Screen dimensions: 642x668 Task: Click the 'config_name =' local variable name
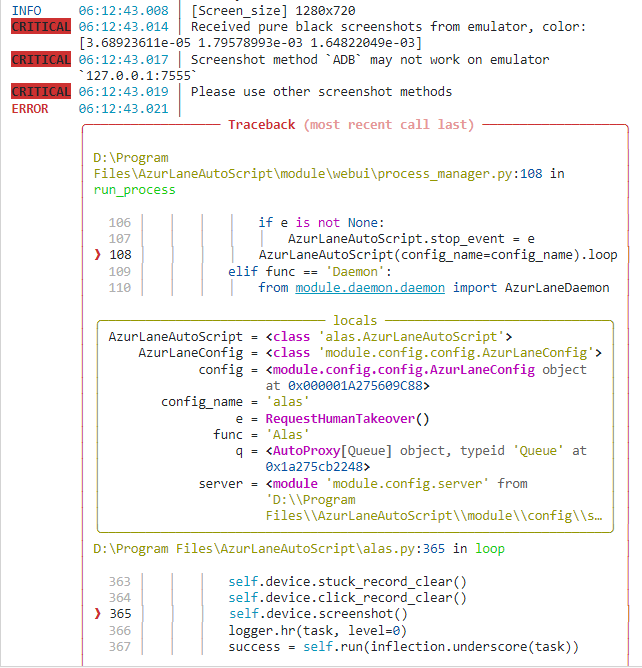pyautogui.click(x=209, y=402)
